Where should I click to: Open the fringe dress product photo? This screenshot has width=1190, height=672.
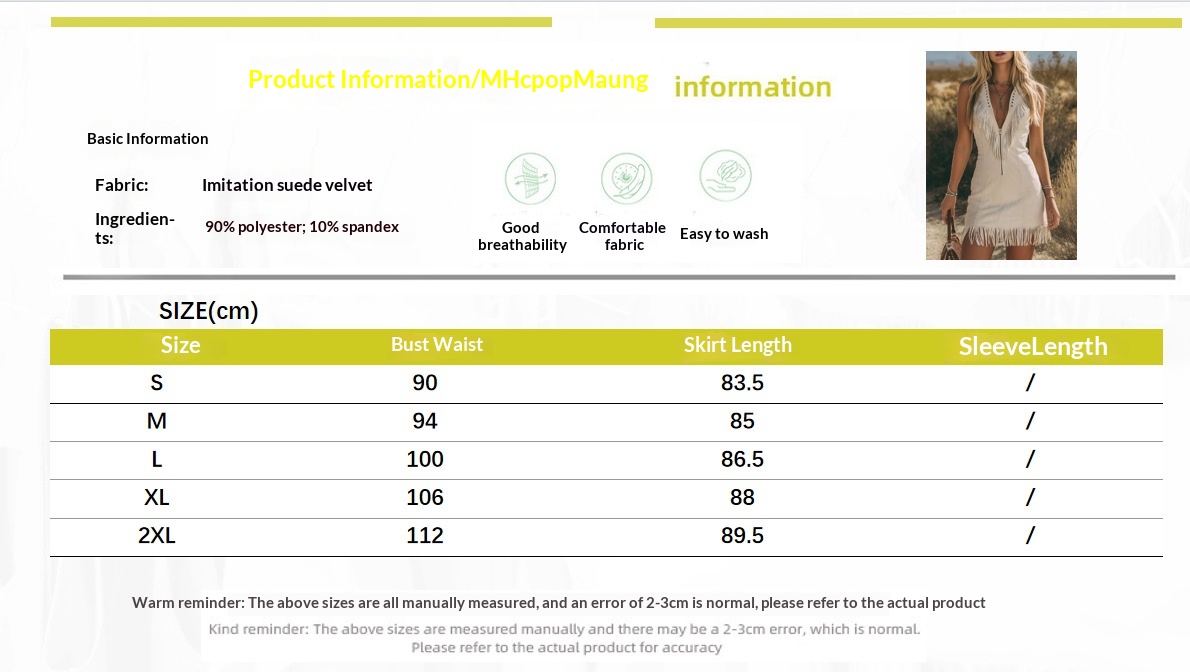1001,155
